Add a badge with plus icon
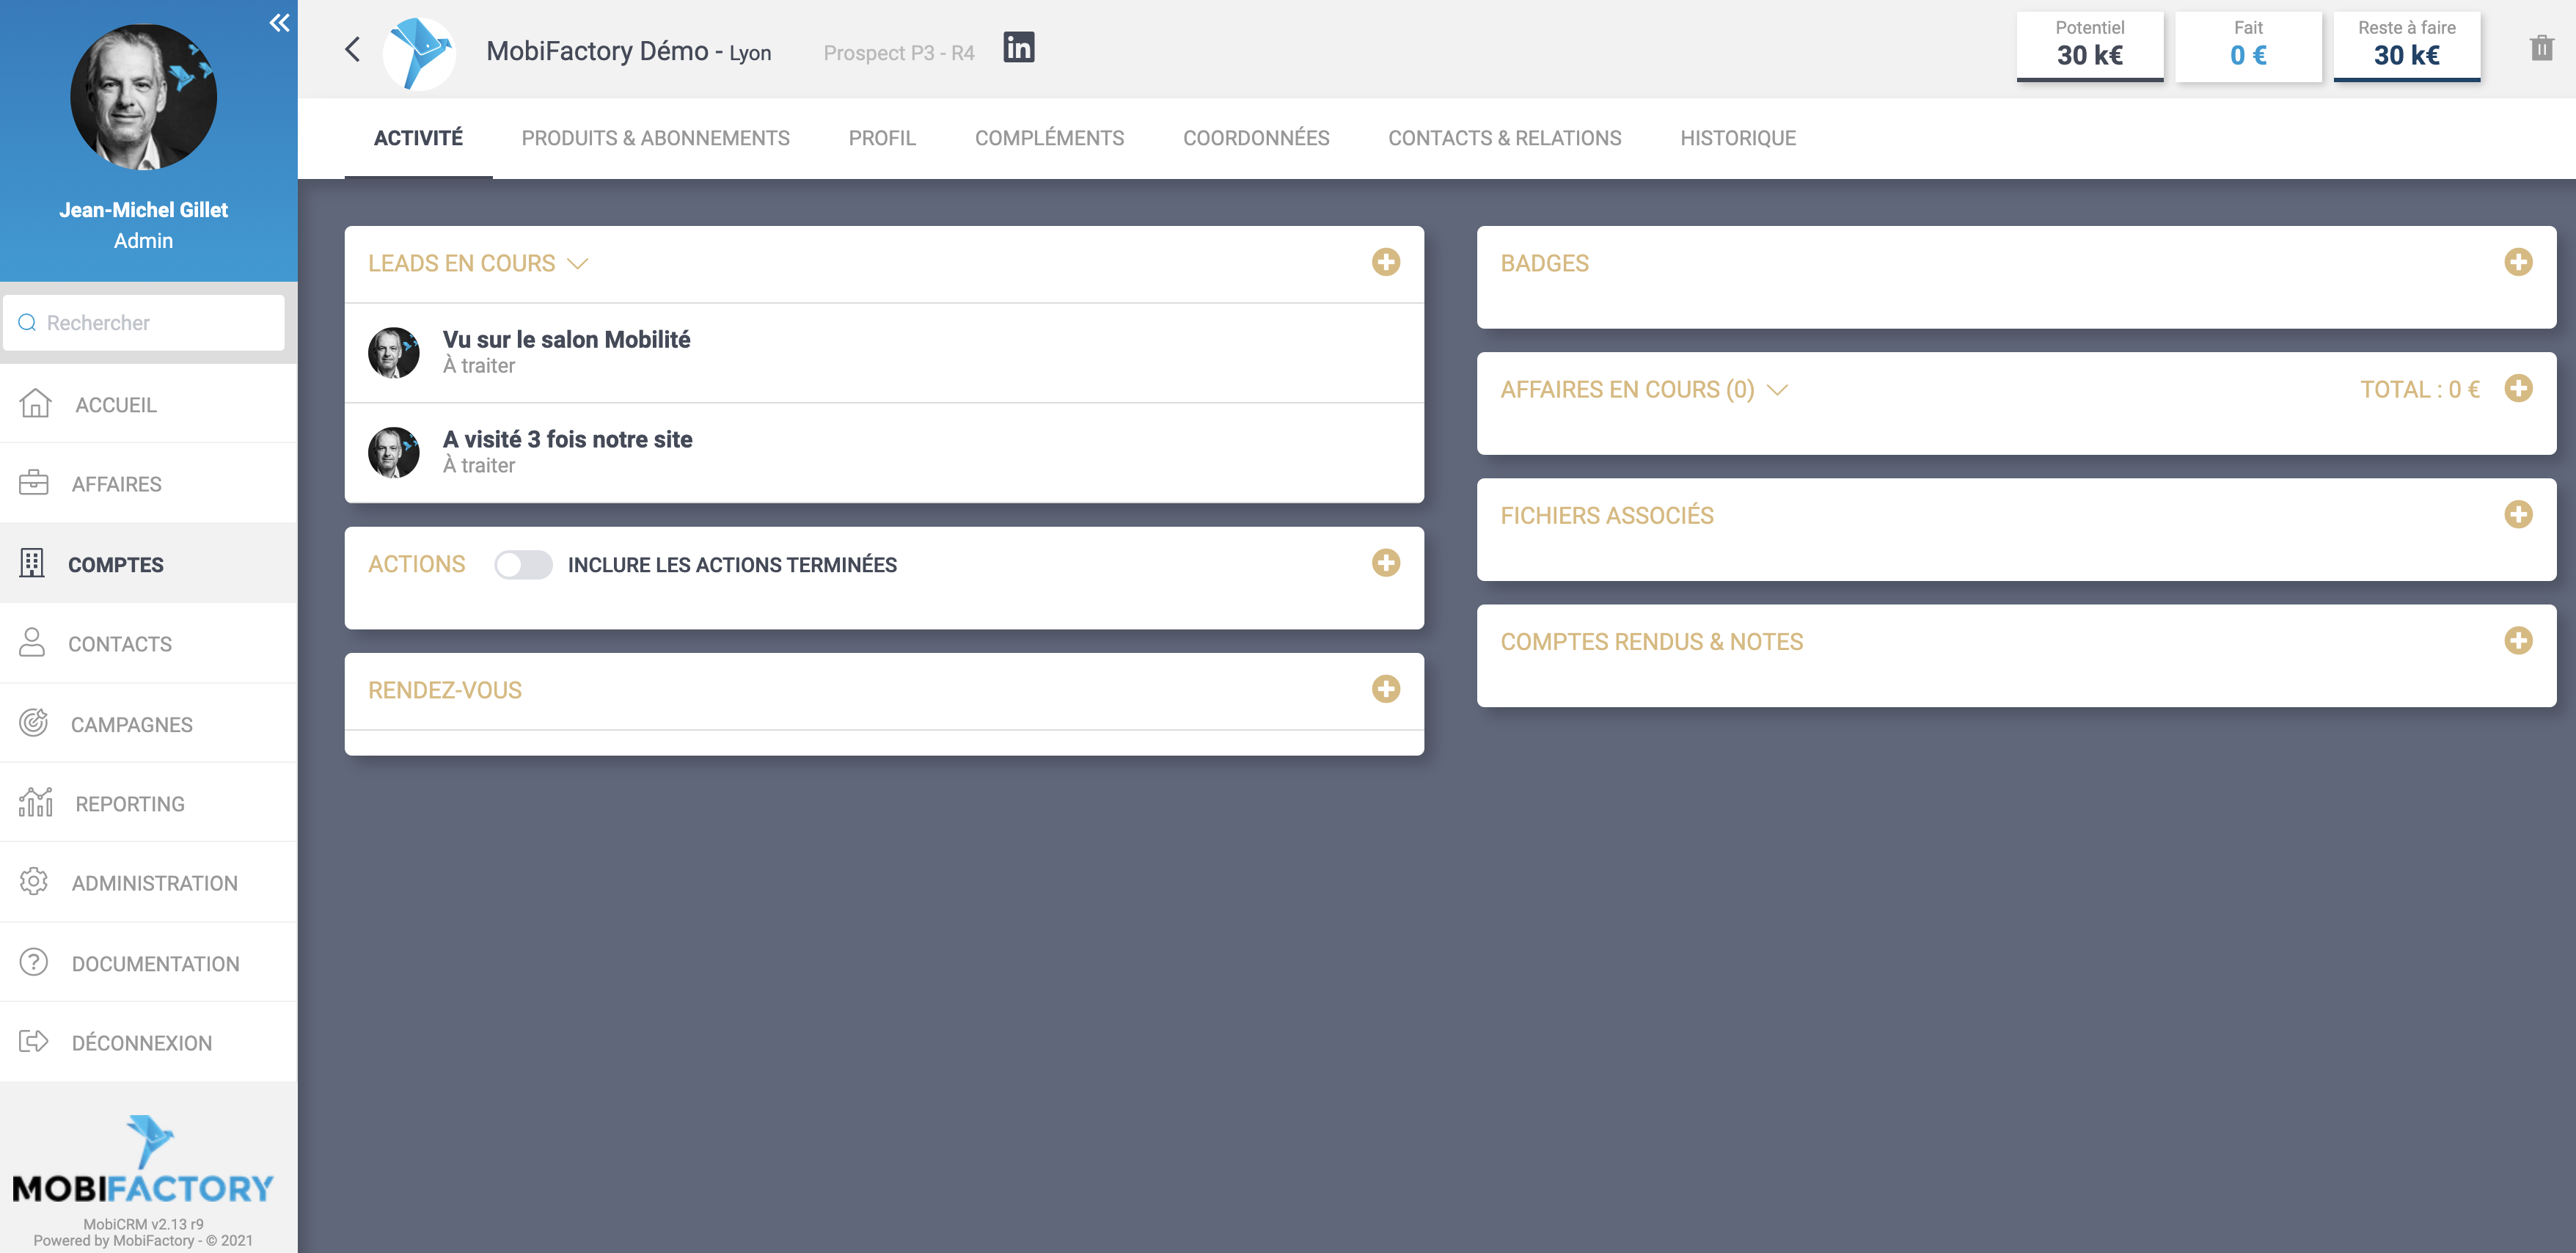The image size is (2576, 1253). [2517, 262]
